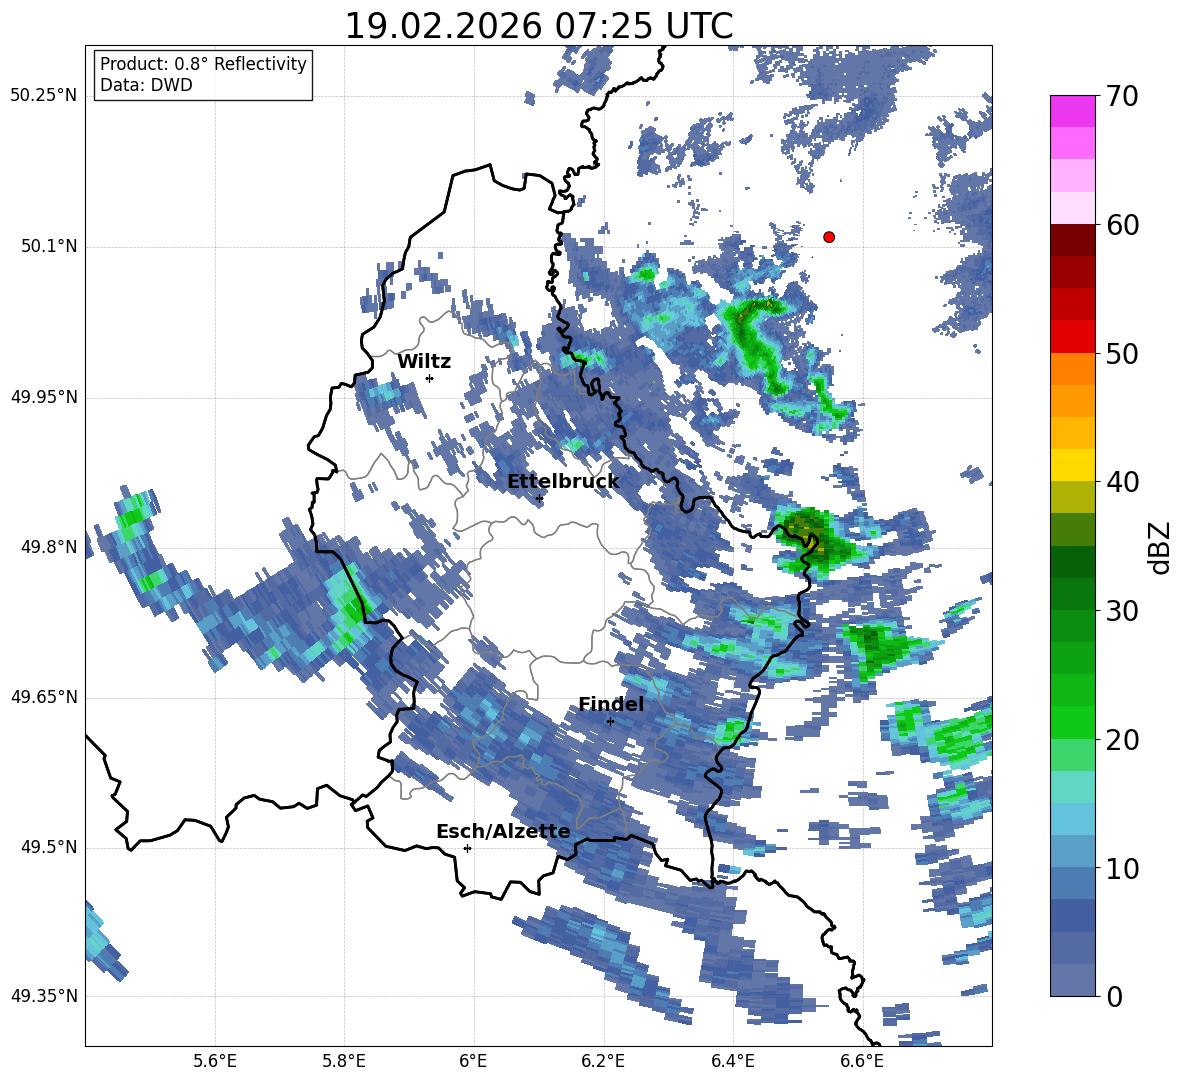Click the 49.35°N latitude label

(x=44, y=996)
